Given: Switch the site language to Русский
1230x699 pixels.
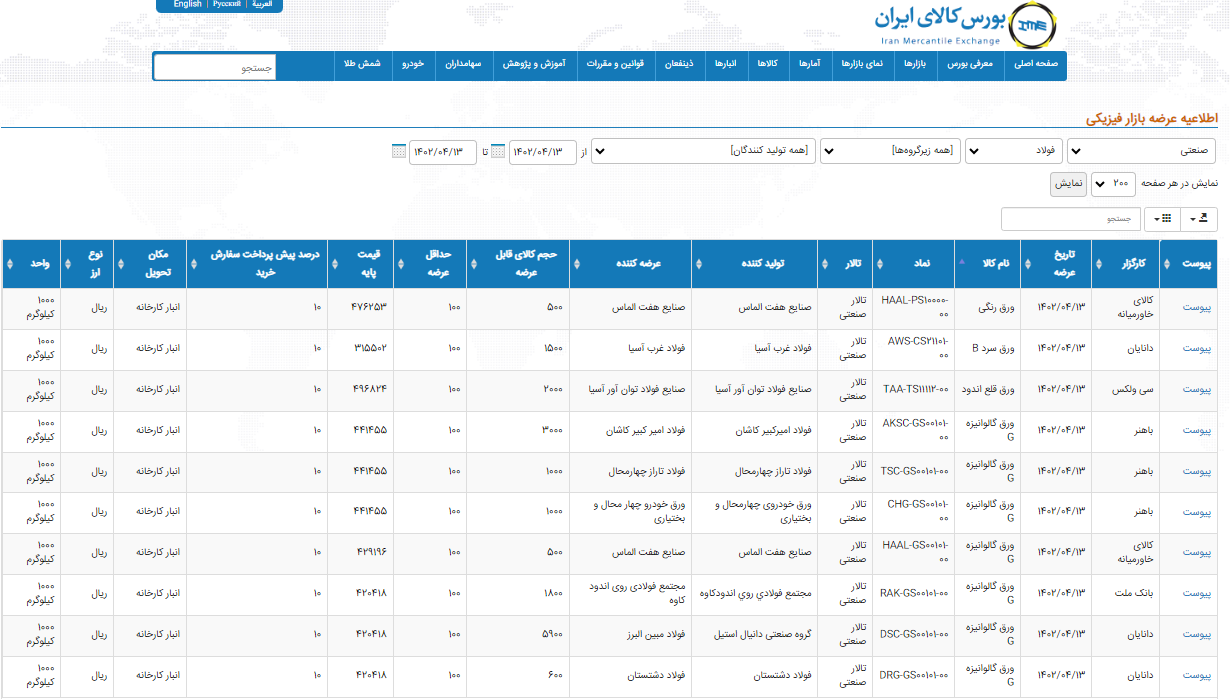Looking at the screenshot, I should [227, 5].
